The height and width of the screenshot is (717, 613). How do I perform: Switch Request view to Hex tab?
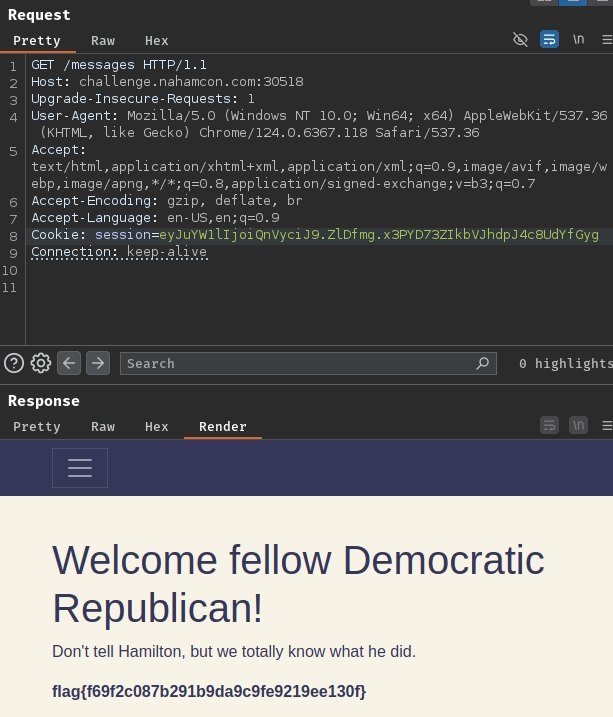[x=157, y=41]
